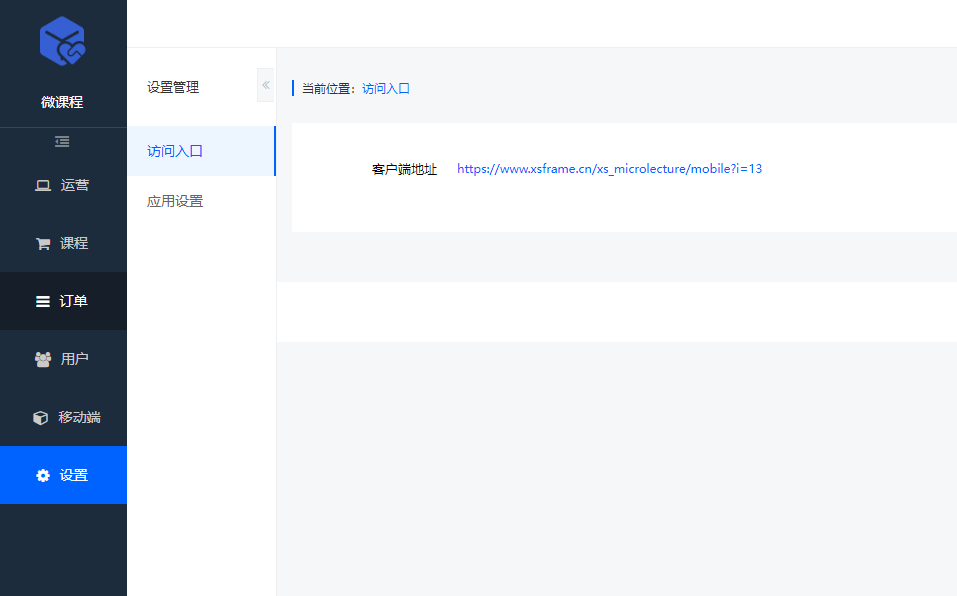Collapse the 设置管理 submenu panel arrow
This screenshot has height=596, width=957.
click(x=265, y=85)
